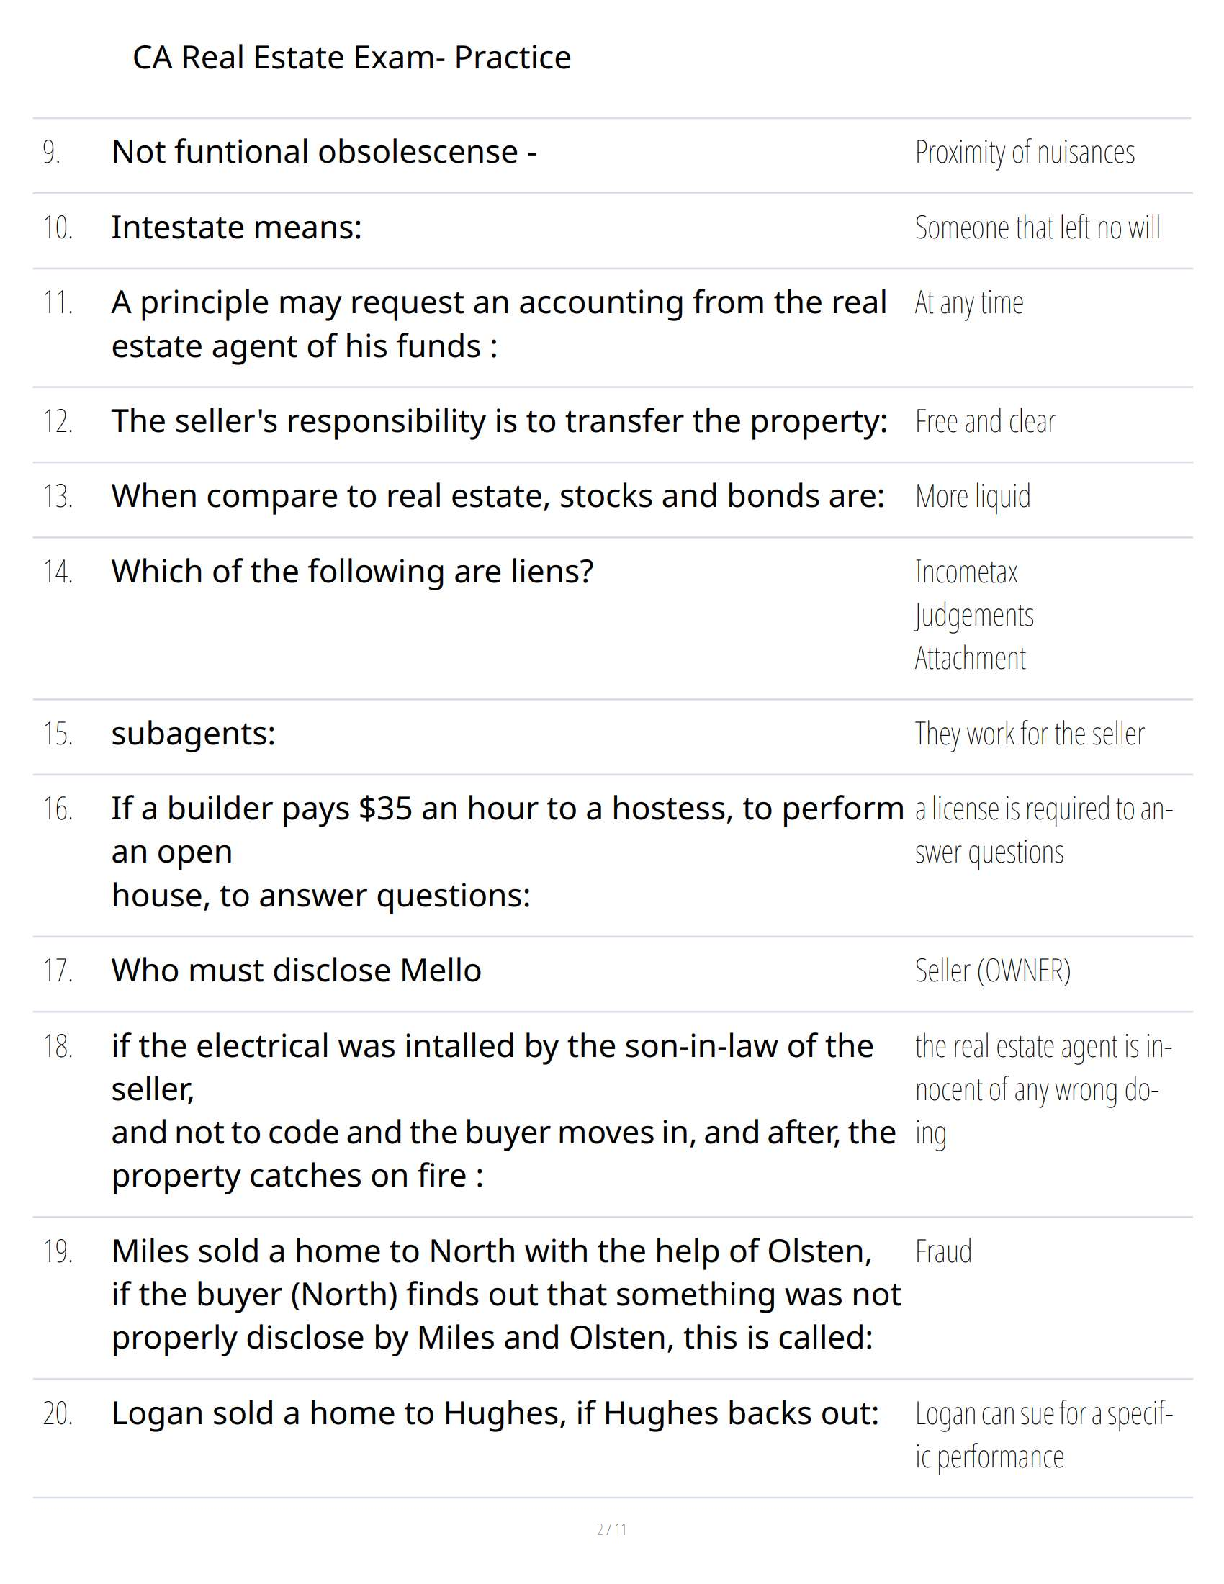The image size is (1224, 1584).
Task: Click the 'subagents:' term
Action: point(193,734)
